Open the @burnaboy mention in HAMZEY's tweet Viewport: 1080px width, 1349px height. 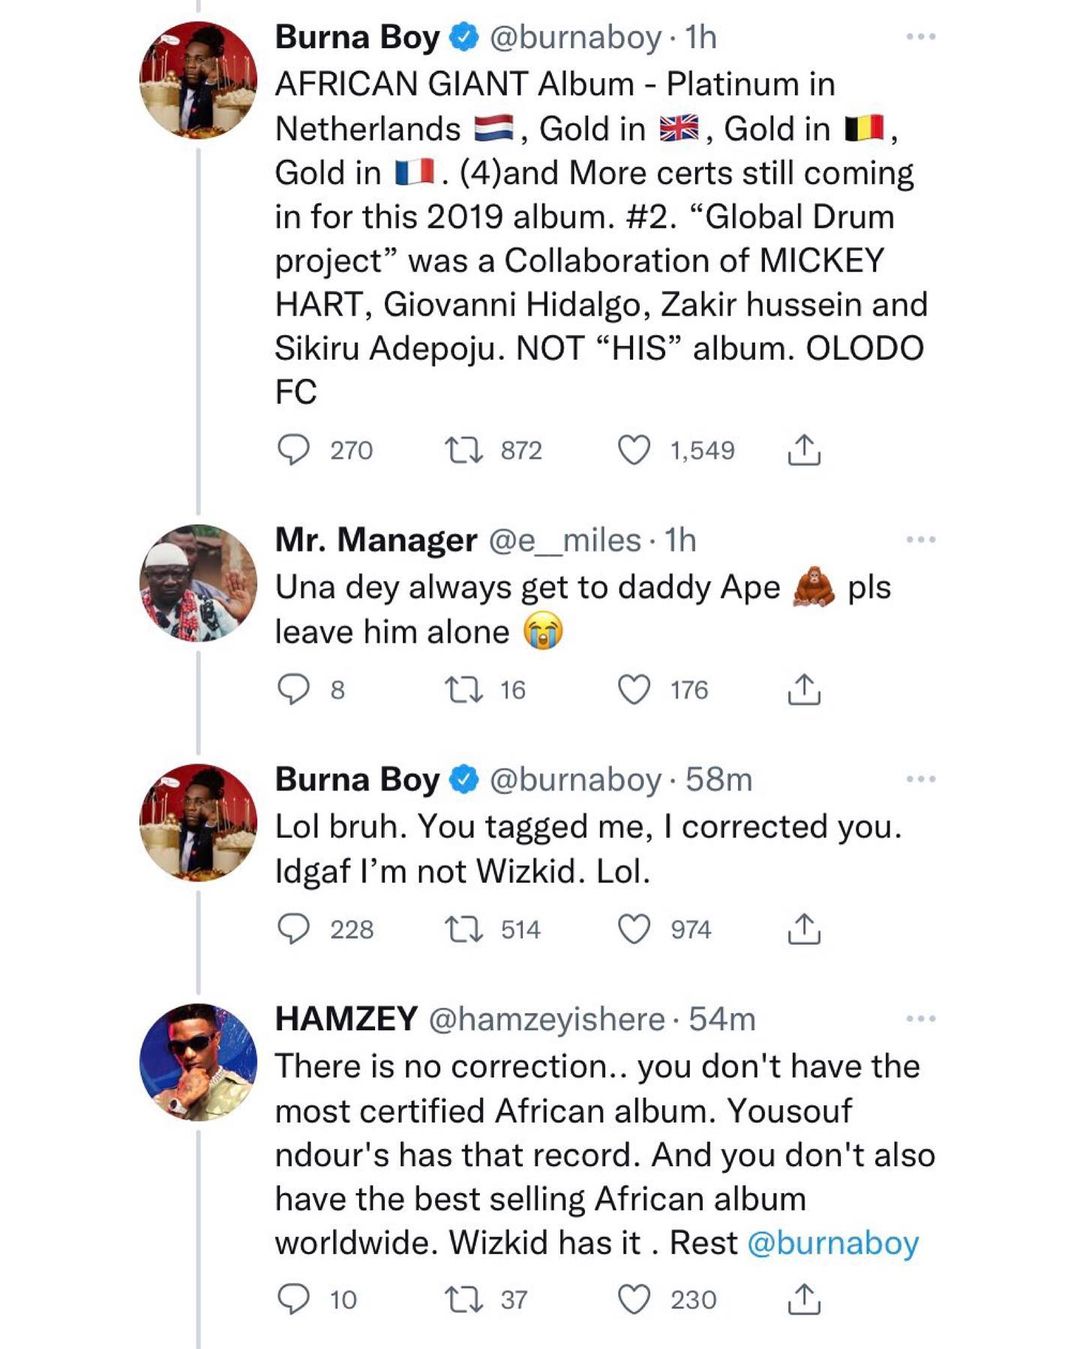[833, 1242]
